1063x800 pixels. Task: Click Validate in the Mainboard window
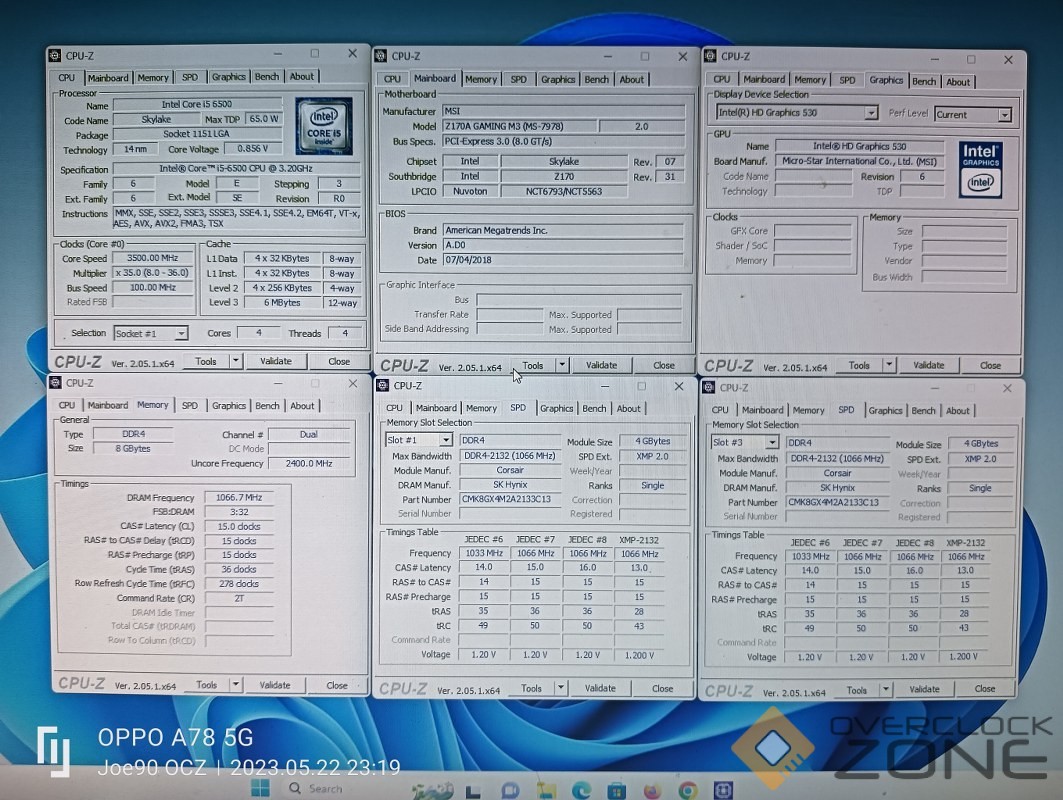point(601,365)
